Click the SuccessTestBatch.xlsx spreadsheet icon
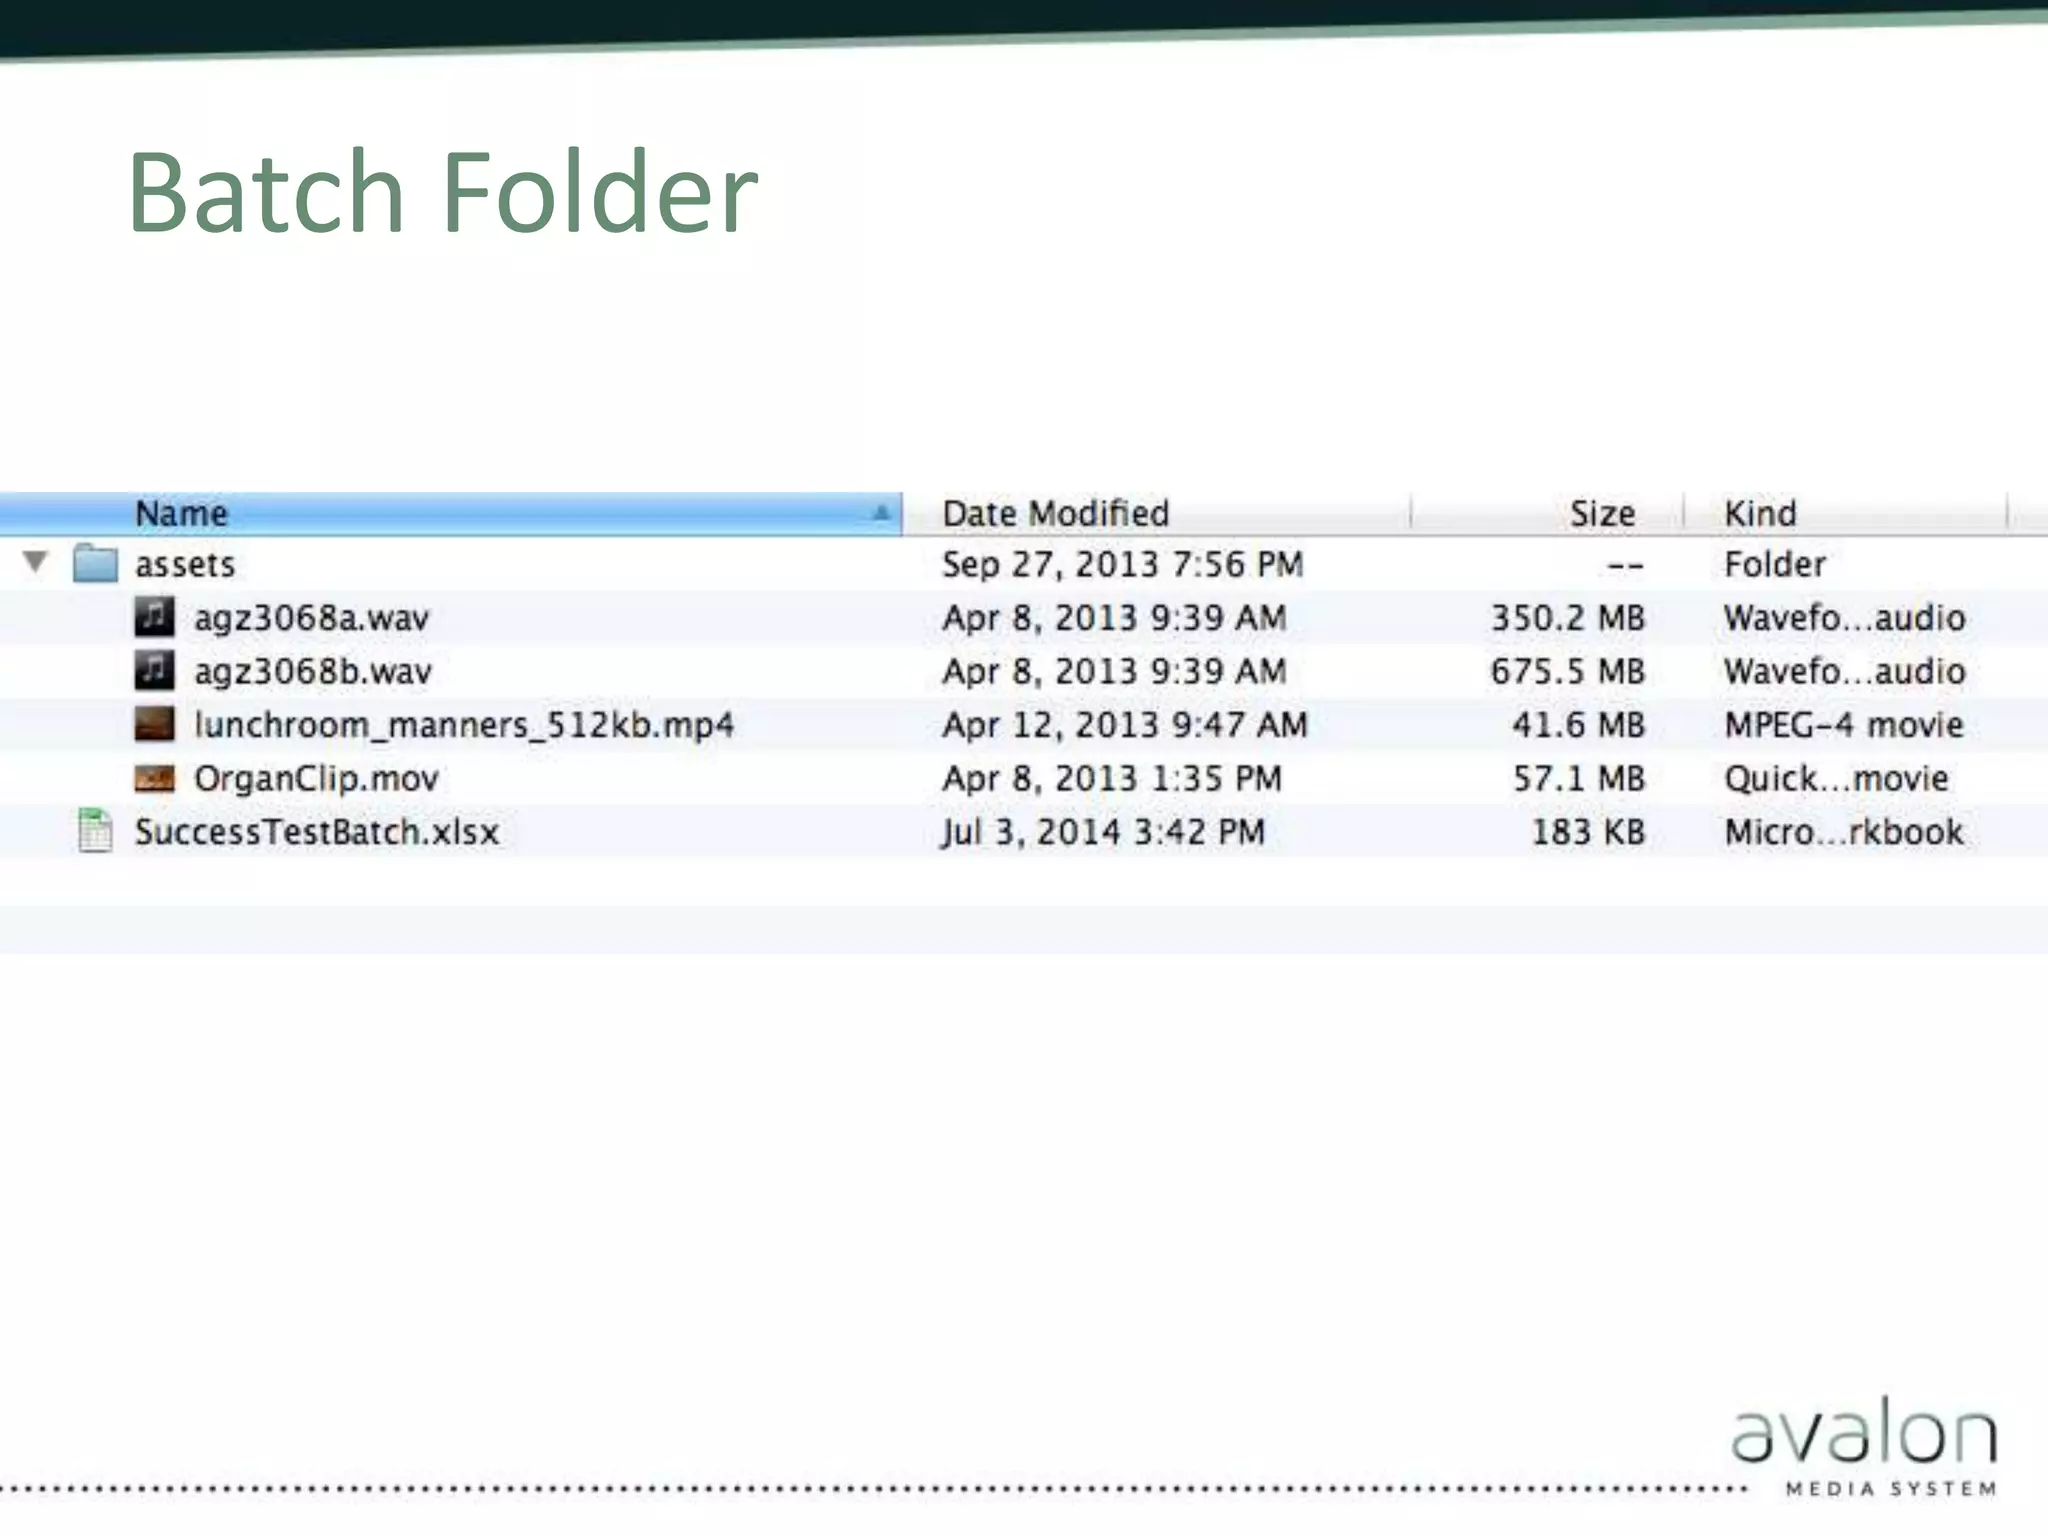 (x=95, y=831)
